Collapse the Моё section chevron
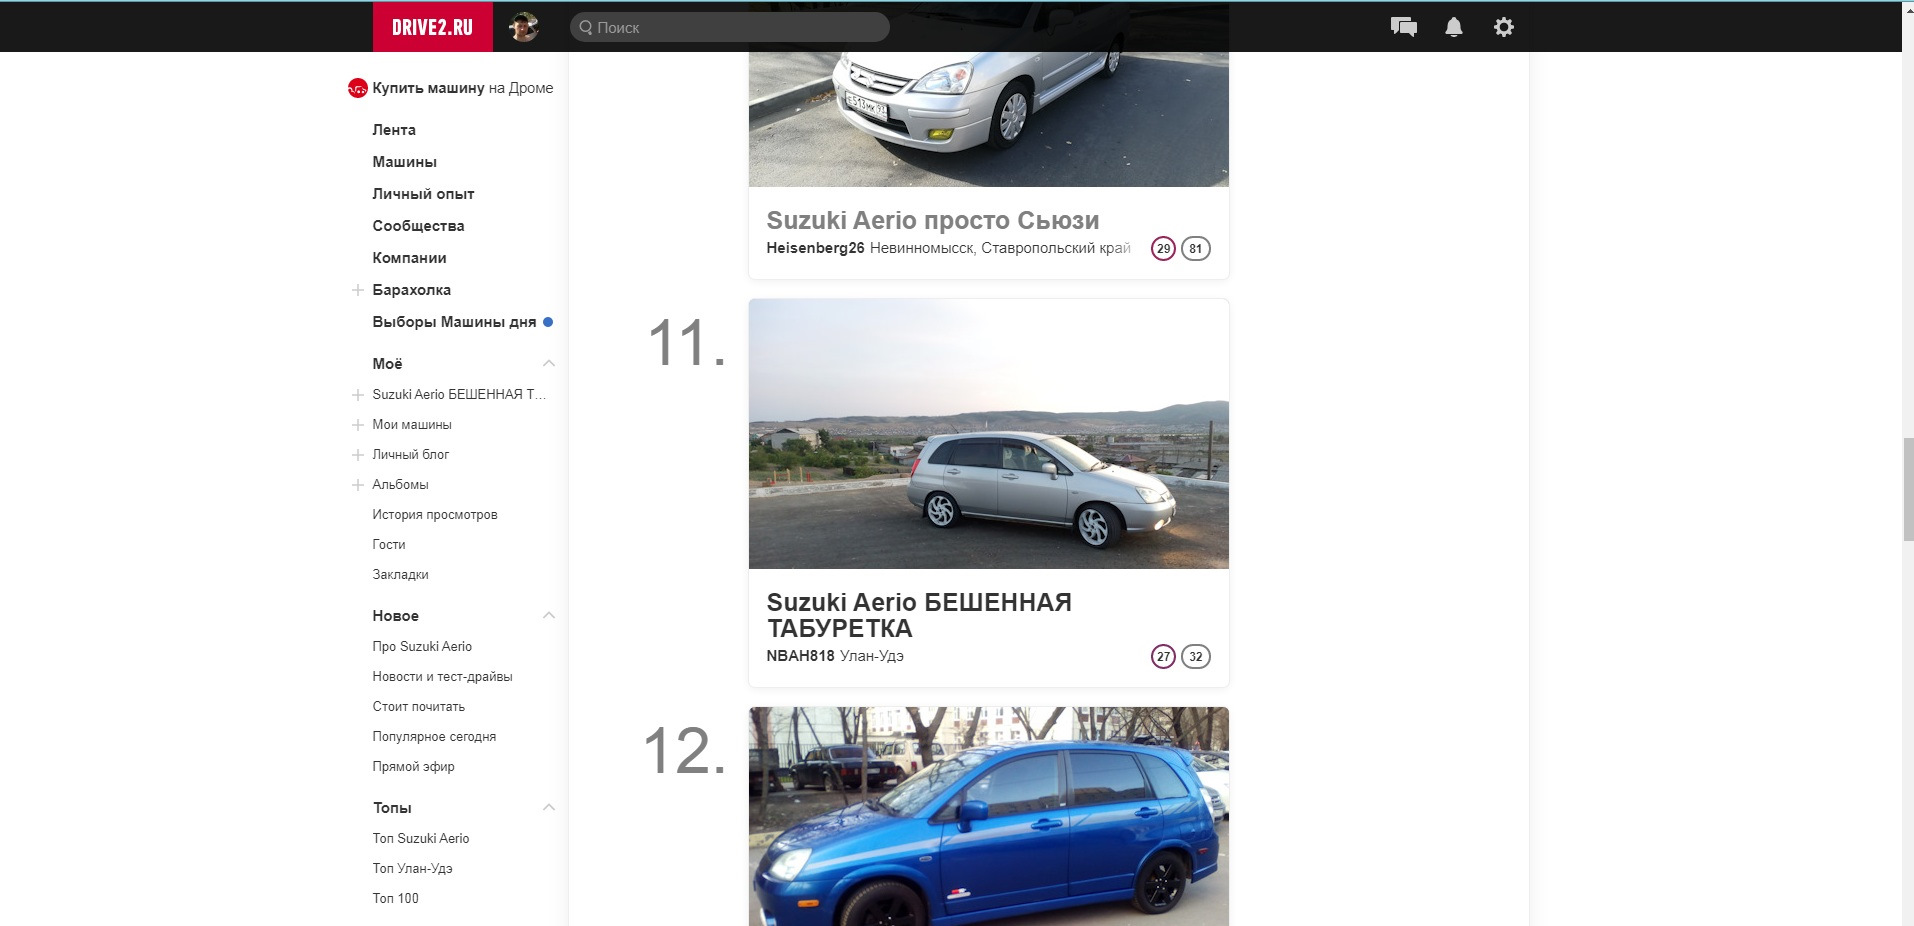This screenshot has height=926, width=1914. [548, 364]
